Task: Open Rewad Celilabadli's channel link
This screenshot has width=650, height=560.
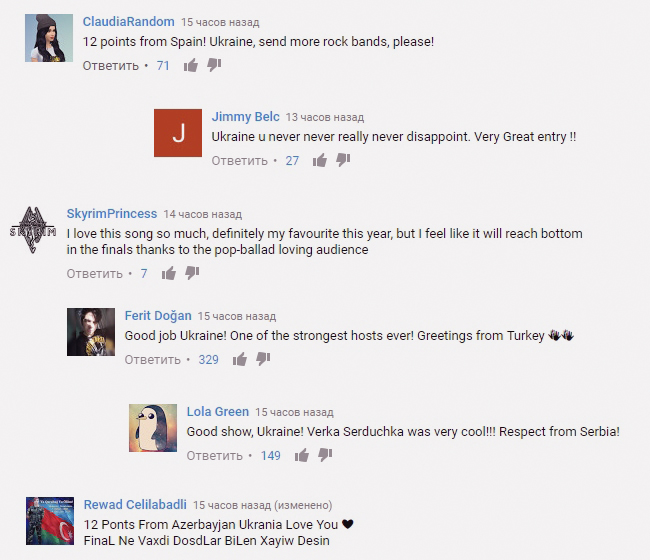Action: point(135,504)
